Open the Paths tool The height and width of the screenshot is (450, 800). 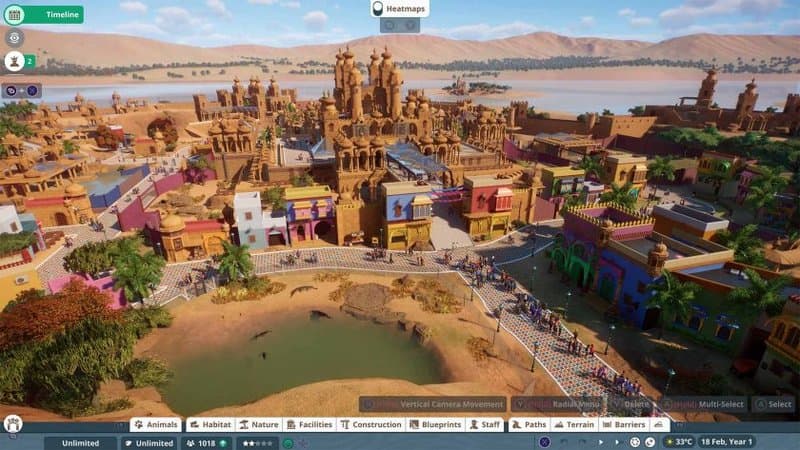pyautogui.click(x=529, y=424)
